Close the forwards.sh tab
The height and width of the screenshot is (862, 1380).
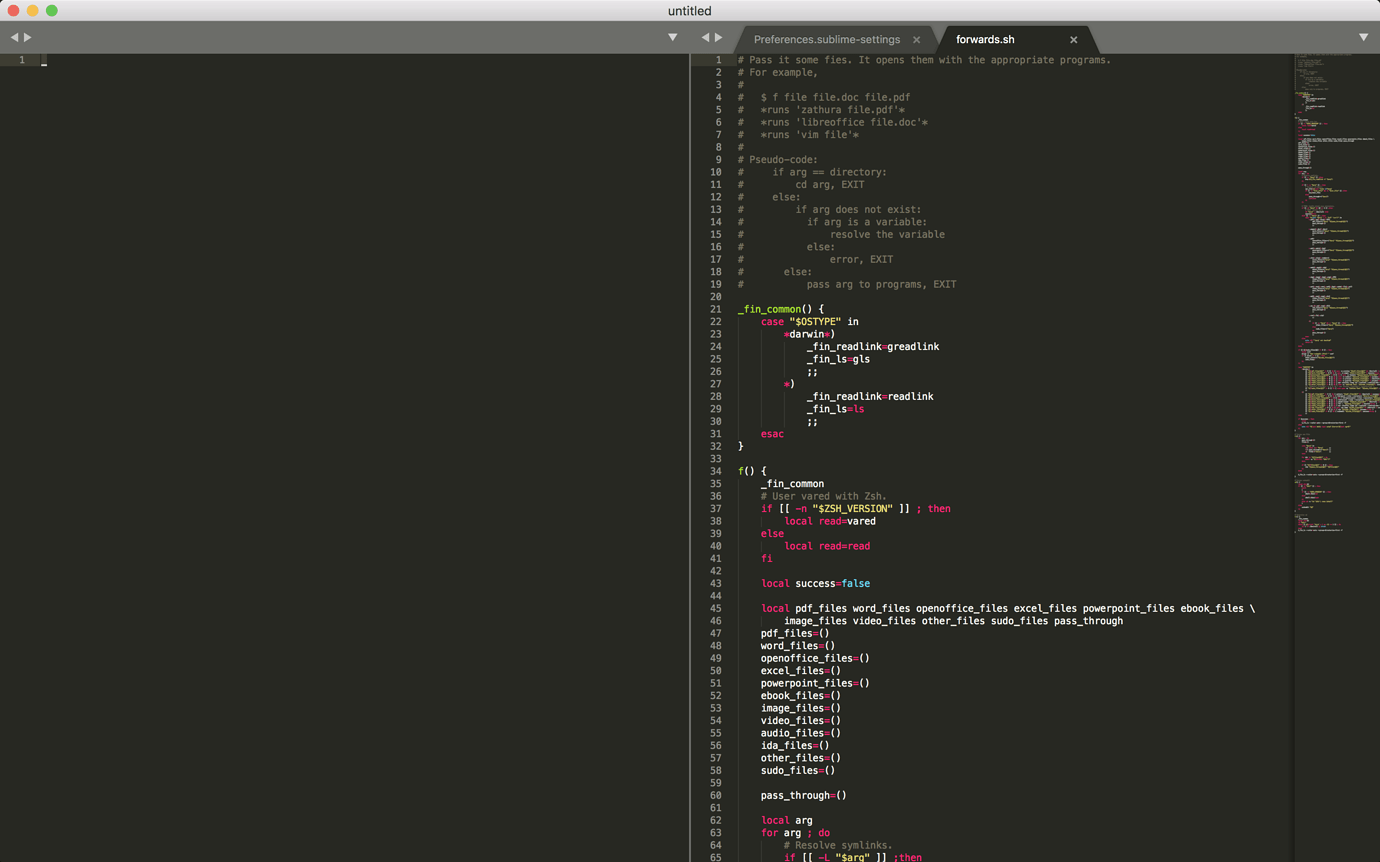pos(1074,40)
